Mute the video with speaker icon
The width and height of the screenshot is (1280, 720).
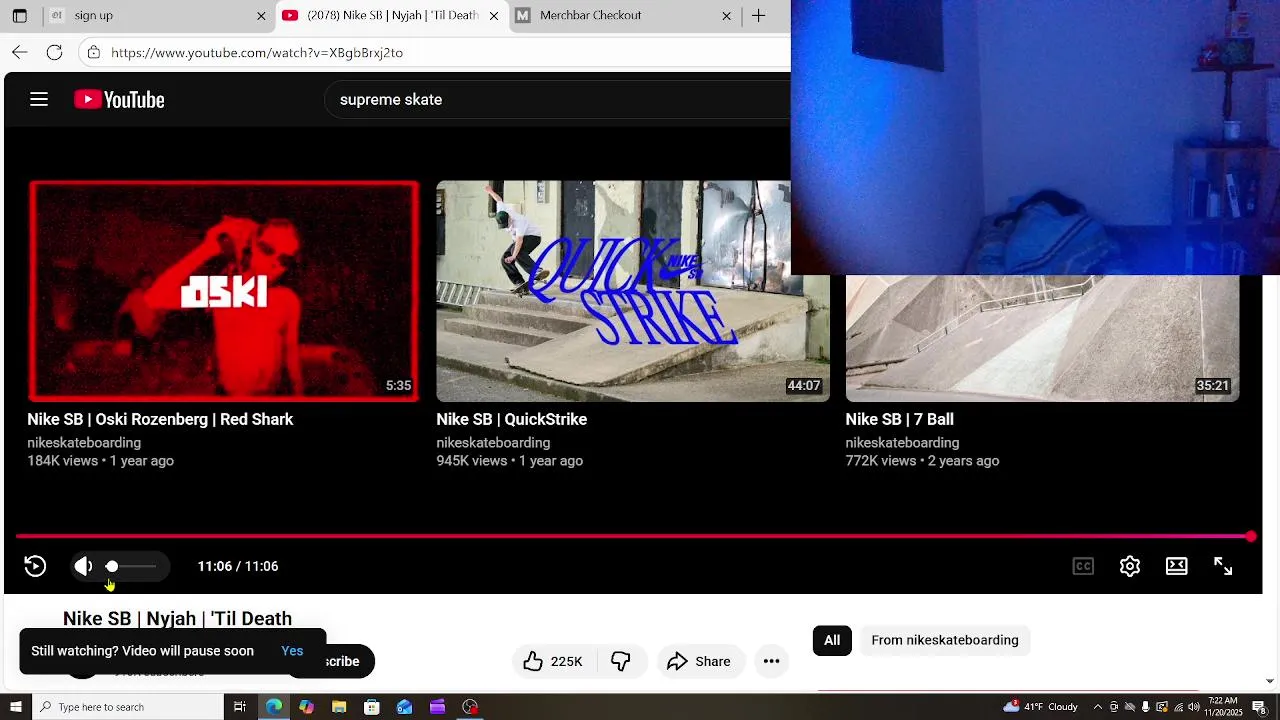coord(84,566)
